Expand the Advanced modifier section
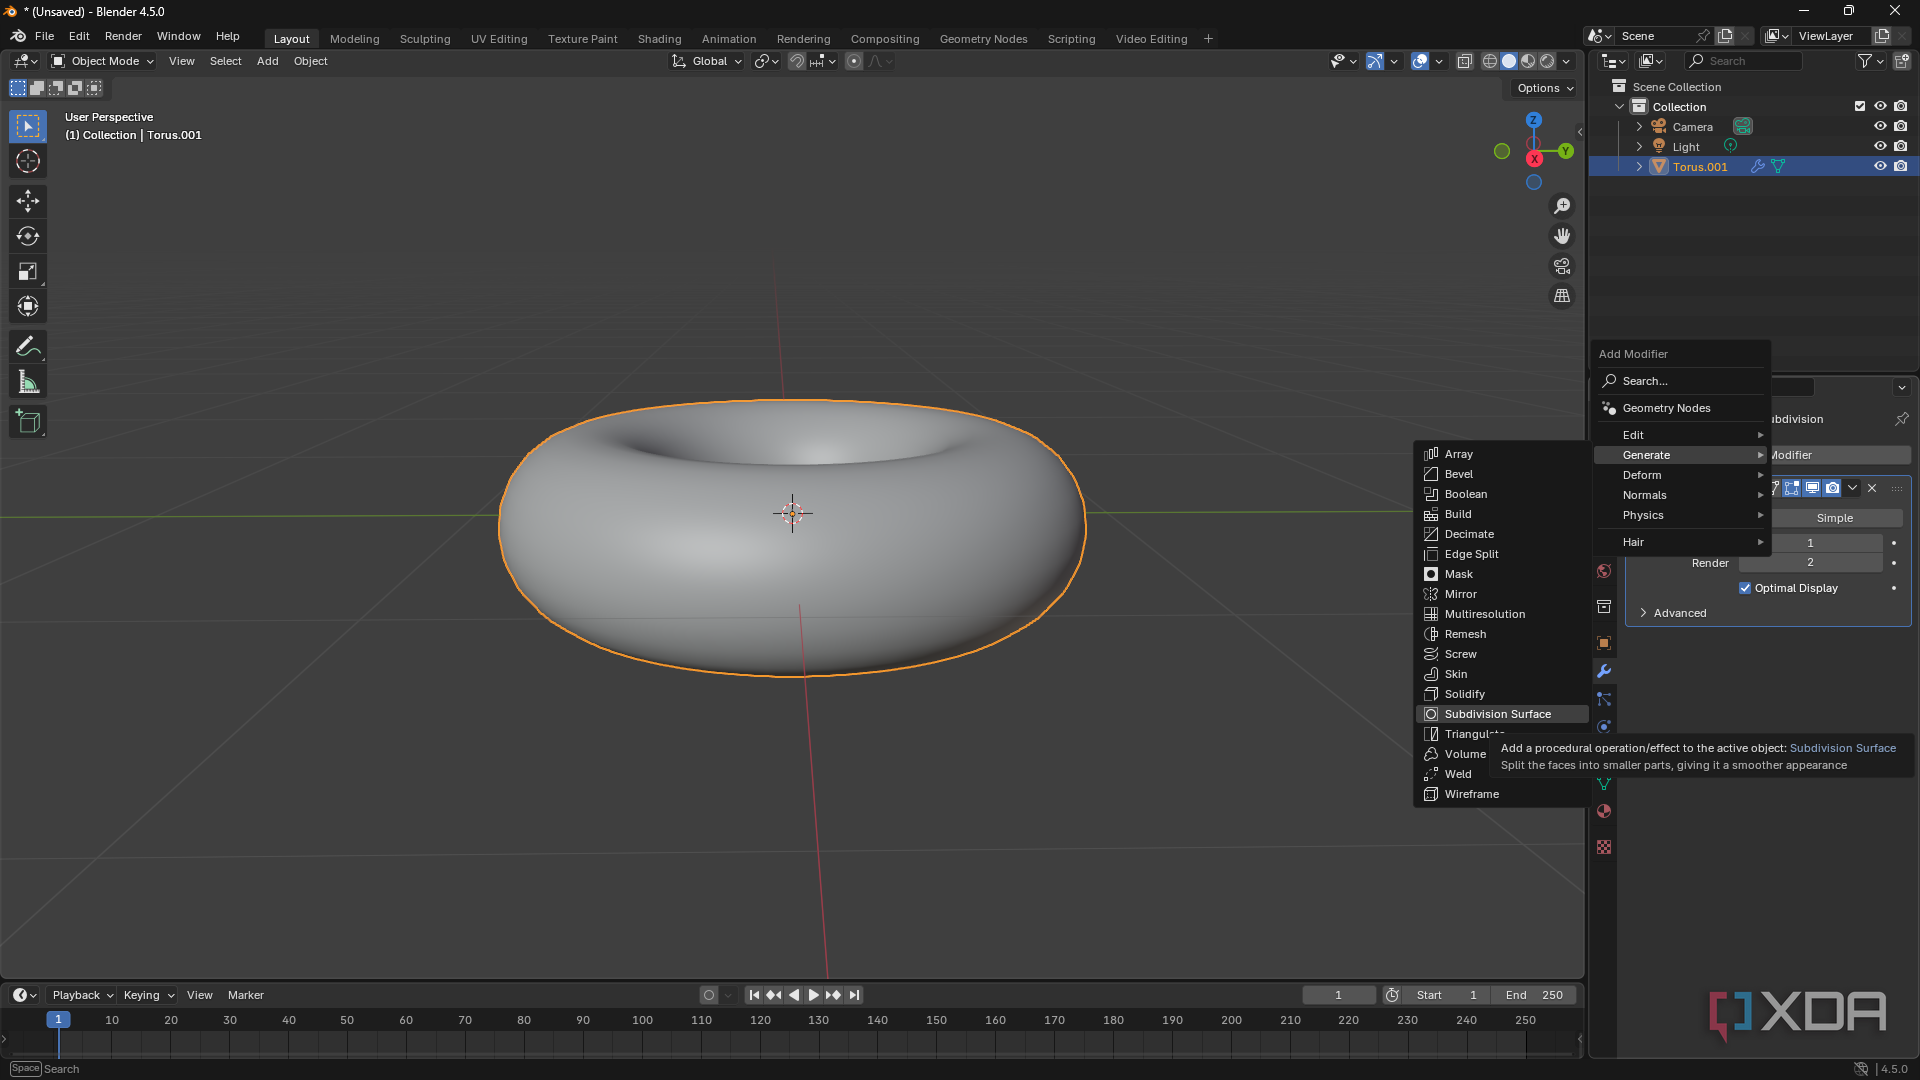Screen dimensions: 1920x1080 tap(1679, 613)
